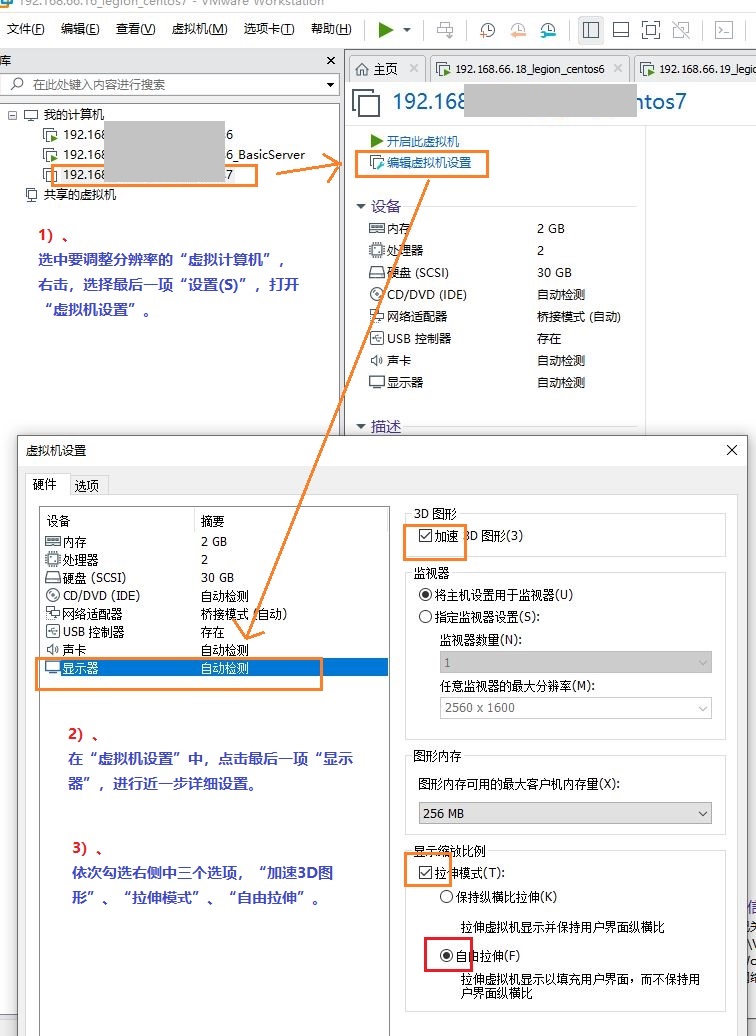The image size is (756, 1036).
Task: Click 桥接模式 (自动) value in summary panel
Action: [x=579, y=316]
